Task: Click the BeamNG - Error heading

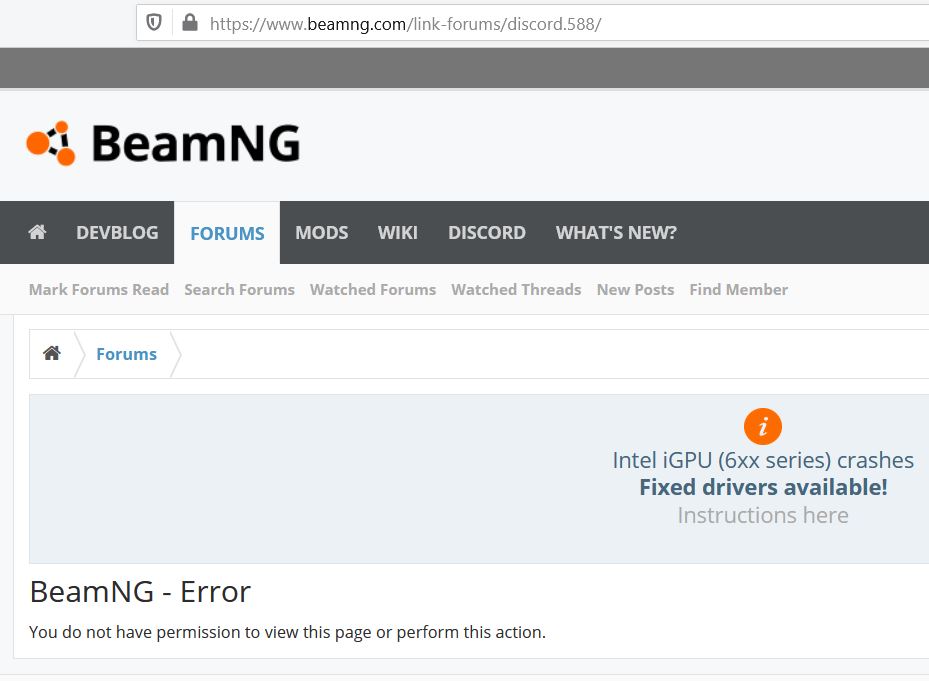Action: [x=140, y=592]
